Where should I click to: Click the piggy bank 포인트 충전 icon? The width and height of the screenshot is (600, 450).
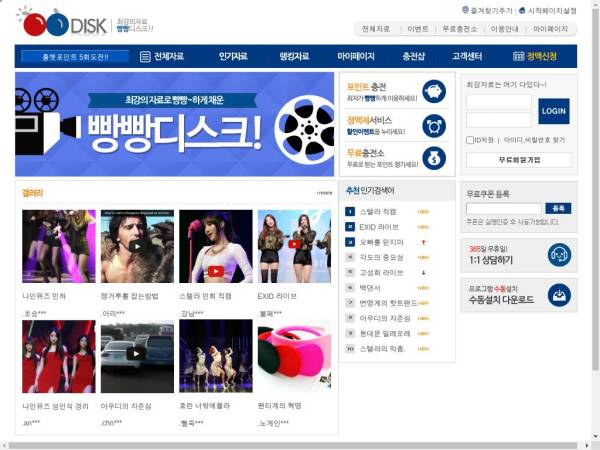click(x=433, y=91)
